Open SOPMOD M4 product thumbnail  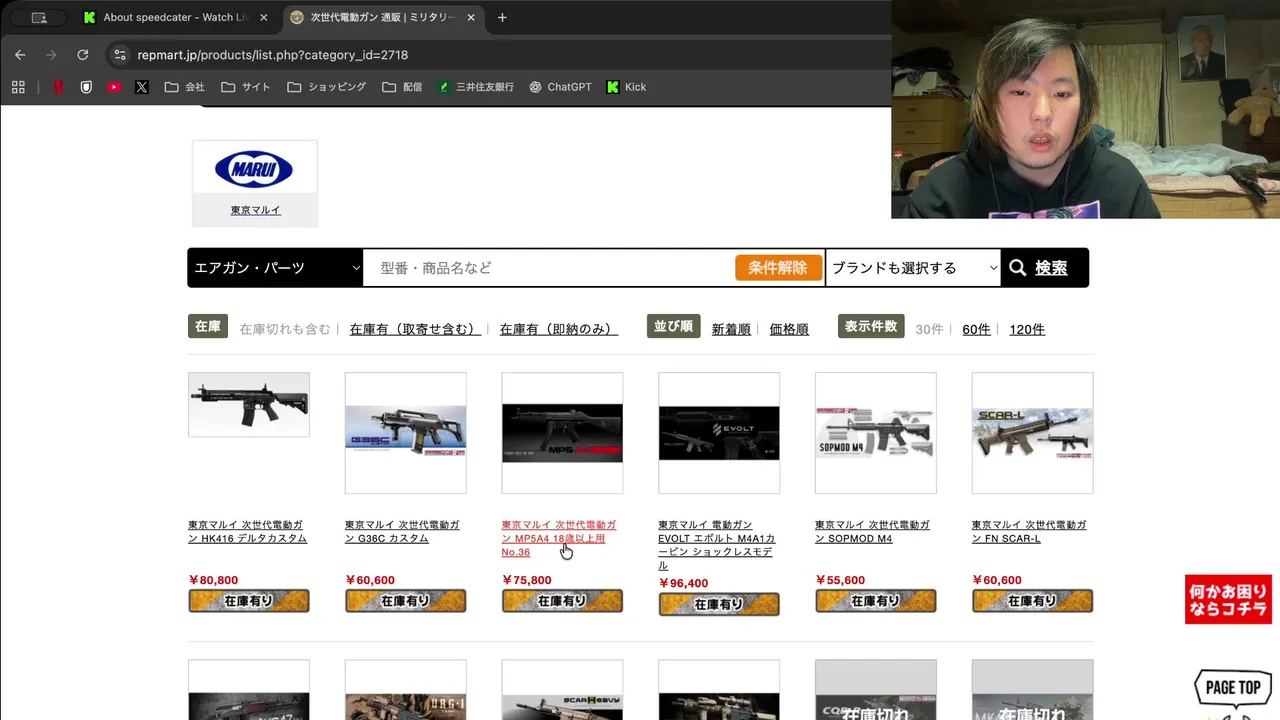876,433
